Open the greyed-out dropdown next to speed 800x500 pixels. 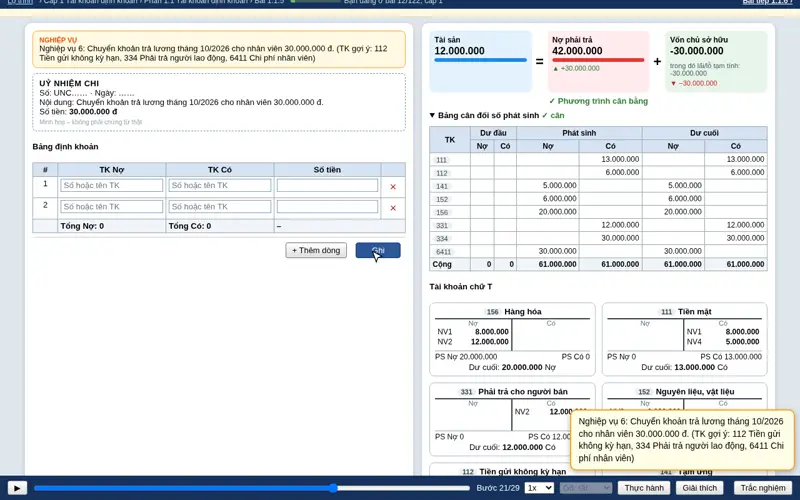tap(586, 488)
